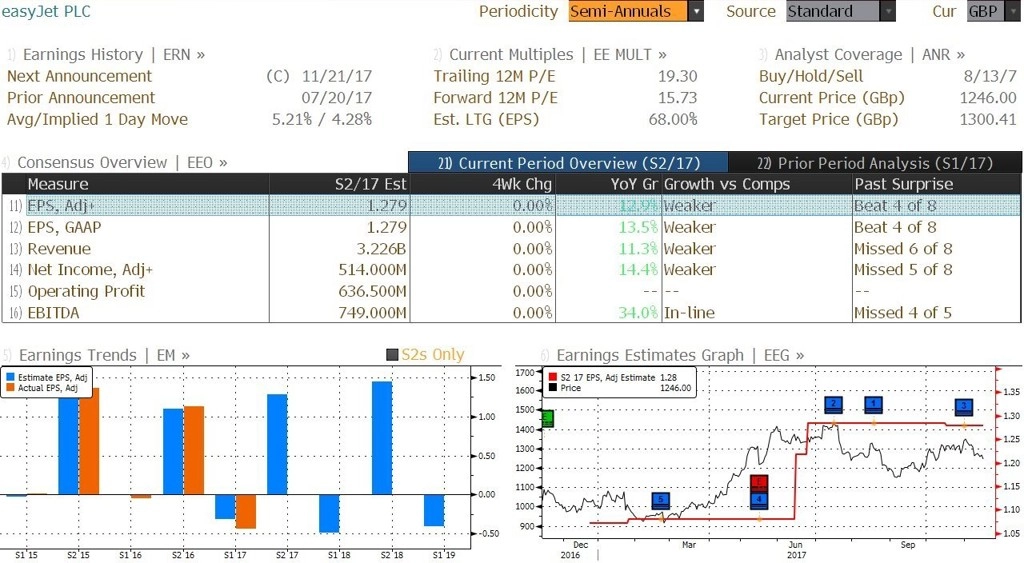Select the EPS, Adj+ row
This screenshot has height=563, width=1024.
click(511, 206)
